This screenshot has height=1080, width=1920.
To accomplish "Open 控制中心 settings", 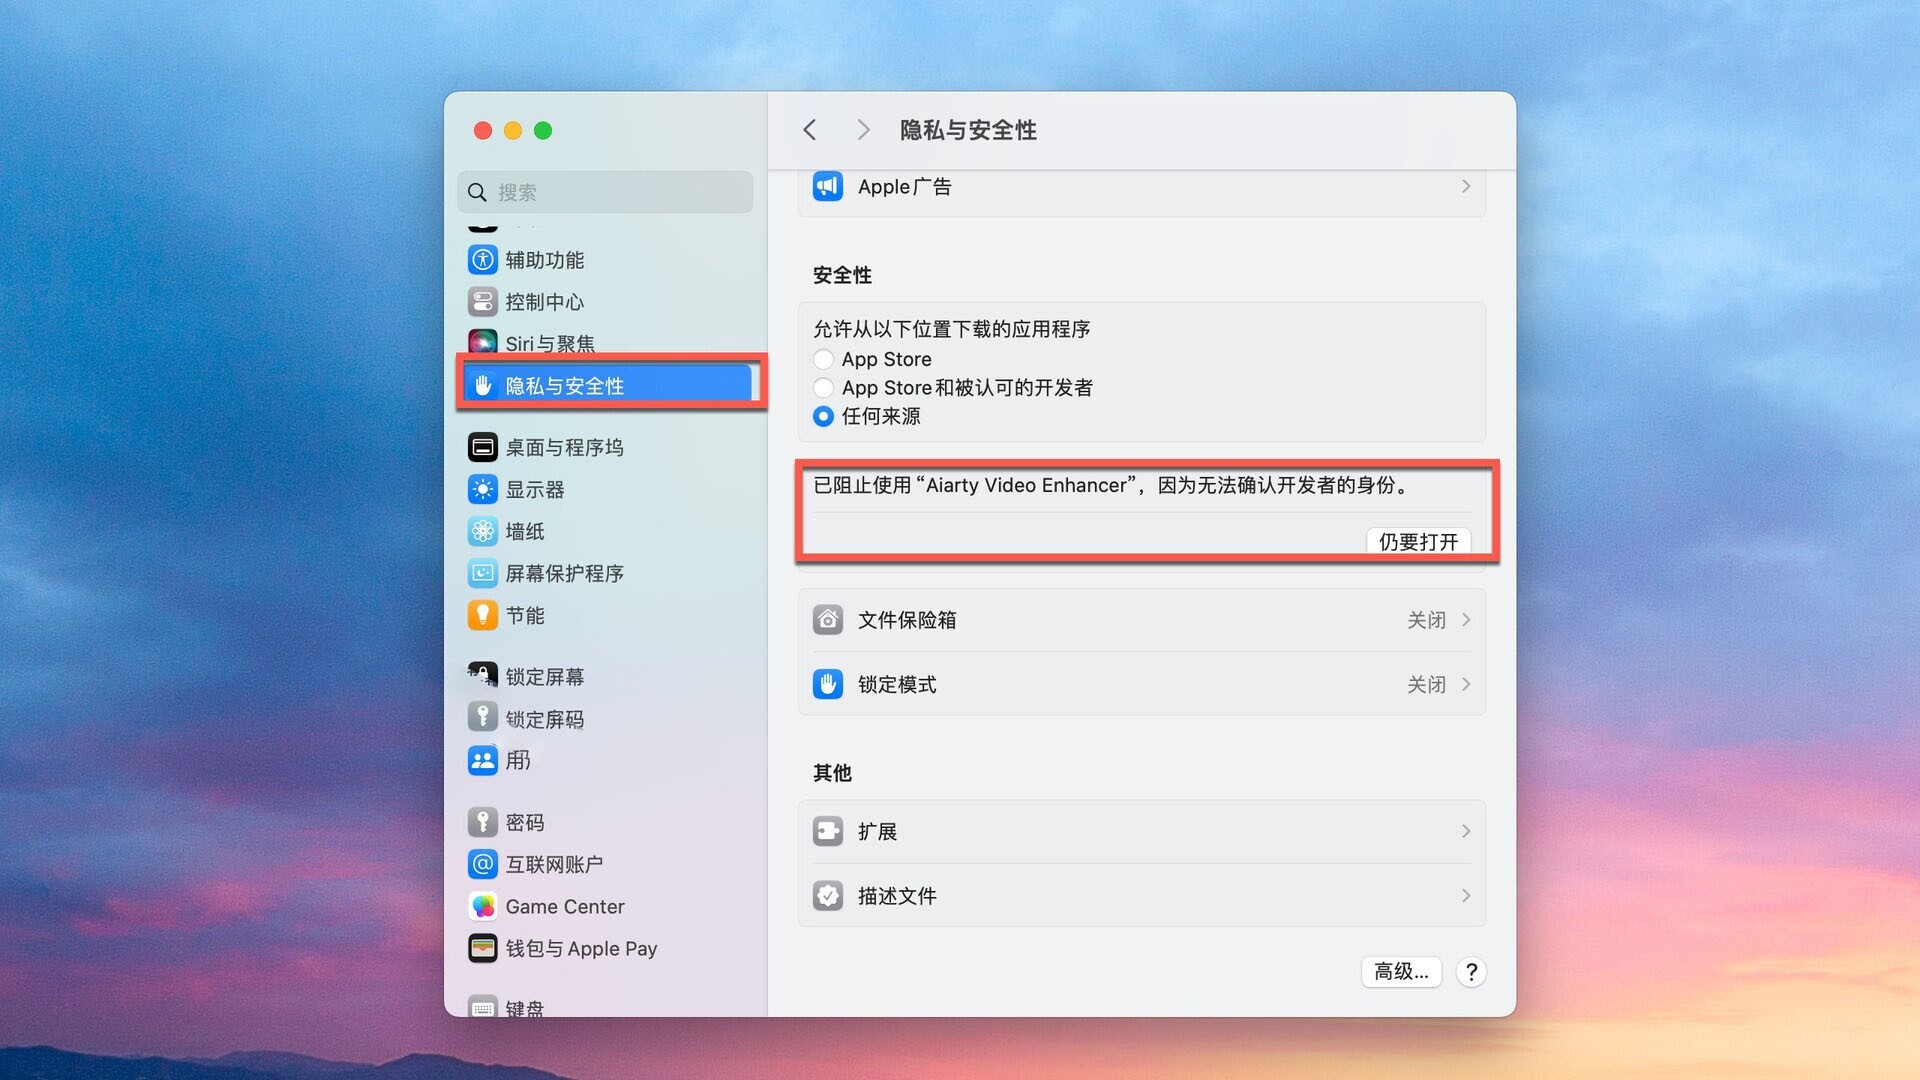I will point(544,301).
